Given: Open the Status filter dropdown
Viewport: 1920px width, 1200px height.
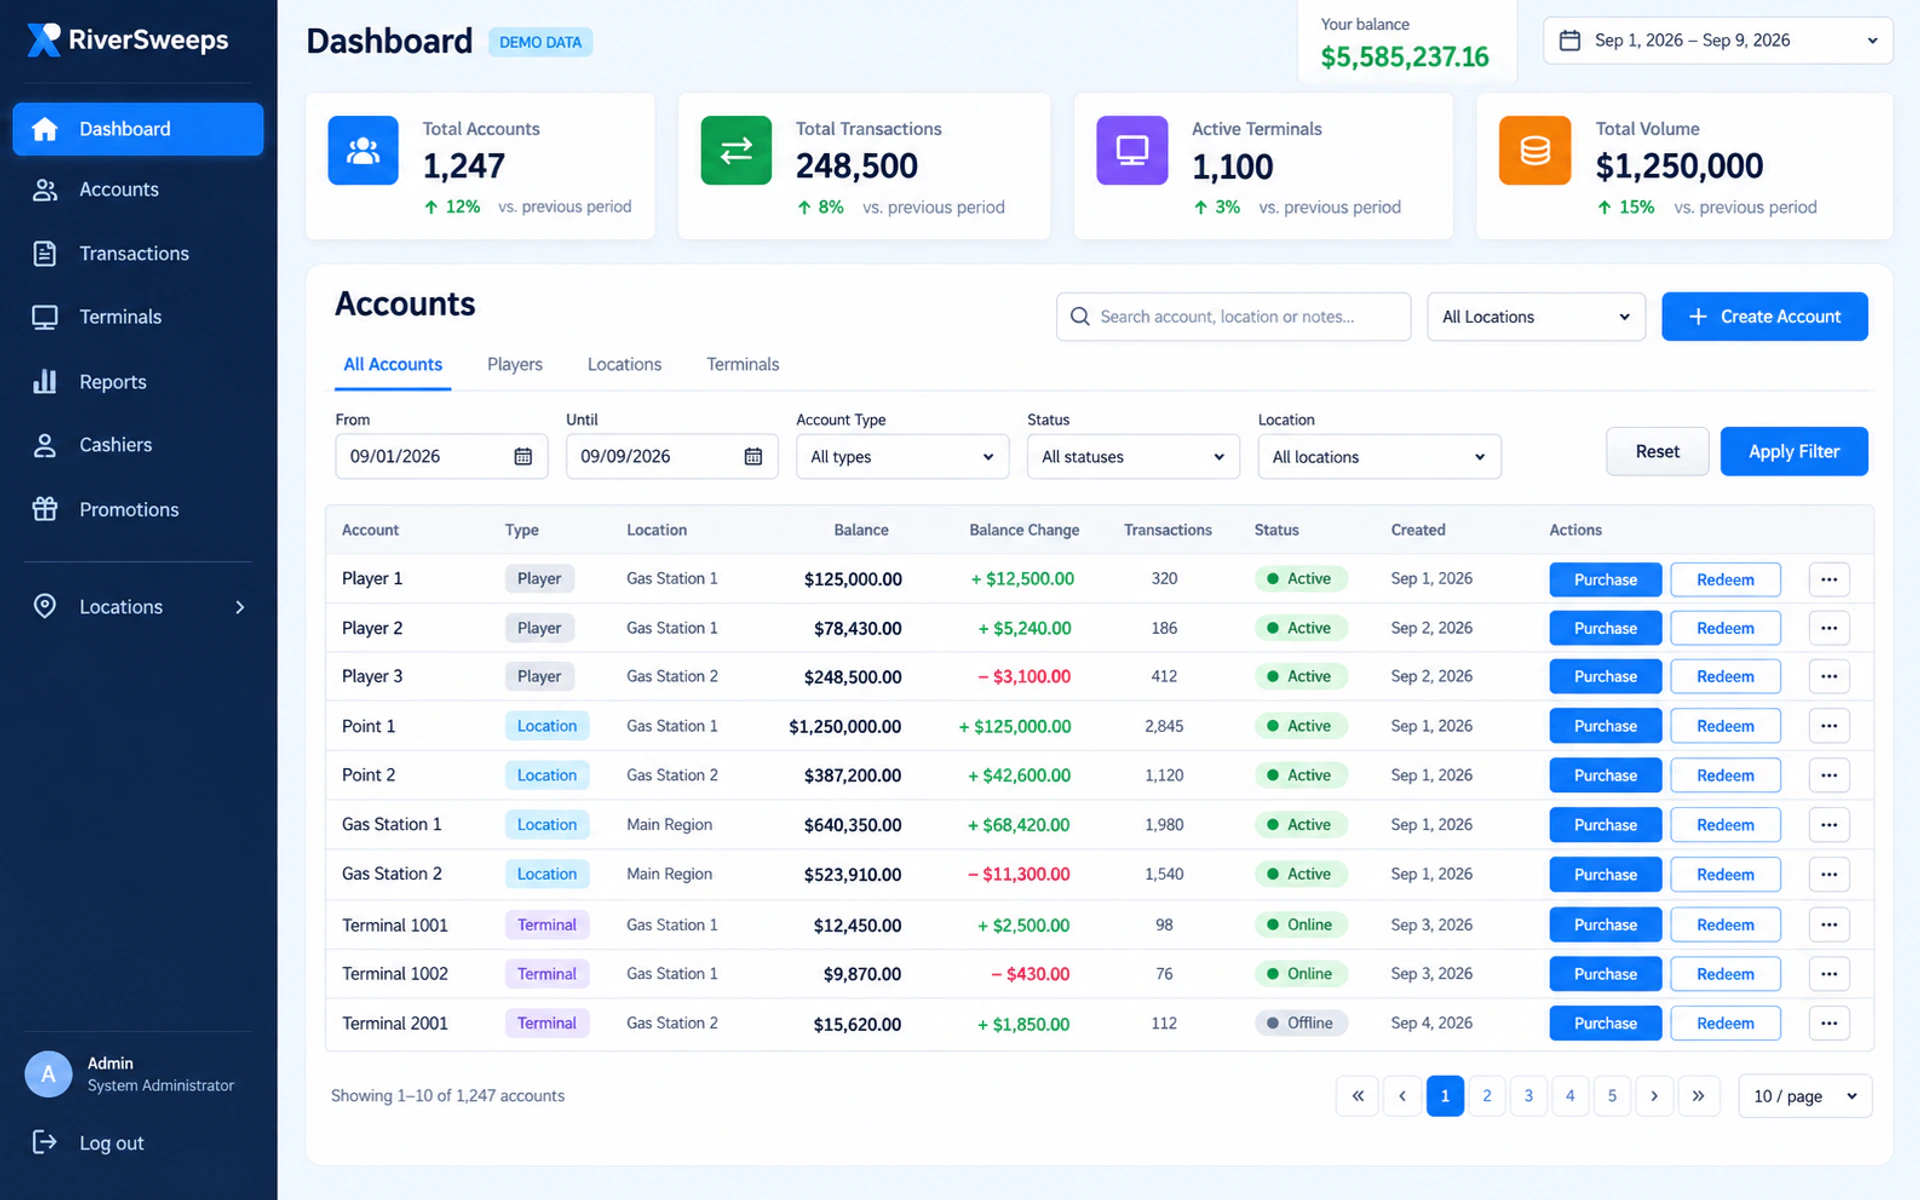Looking at the screenshot, I should coord(1133,457).
